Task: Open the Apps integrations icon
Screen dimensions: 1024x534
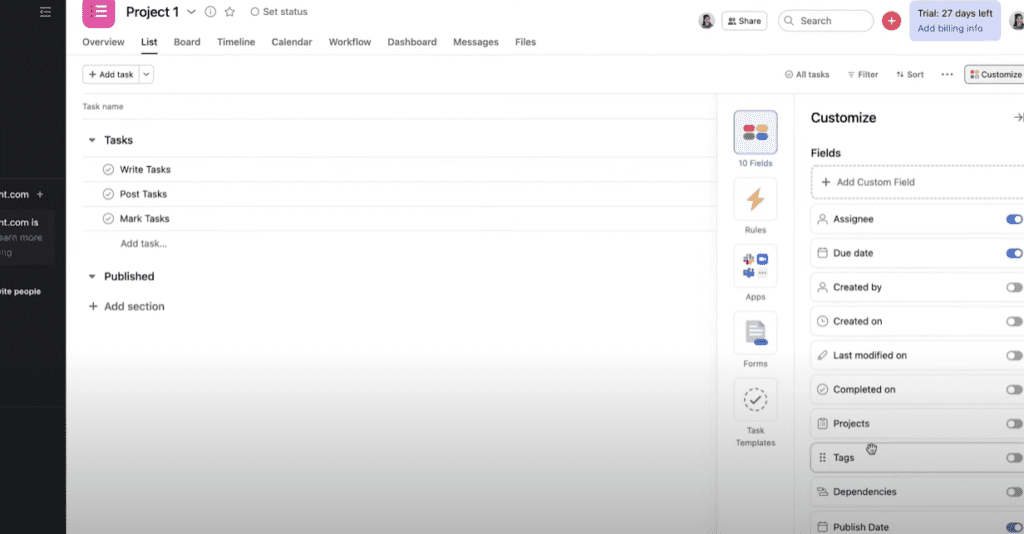Action: (x=755, y=267)
